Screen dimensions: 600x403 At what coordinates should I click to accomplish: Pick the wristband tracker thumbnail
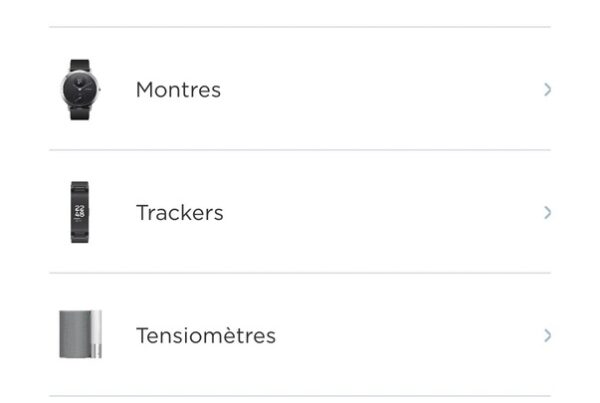pos(80,212)
